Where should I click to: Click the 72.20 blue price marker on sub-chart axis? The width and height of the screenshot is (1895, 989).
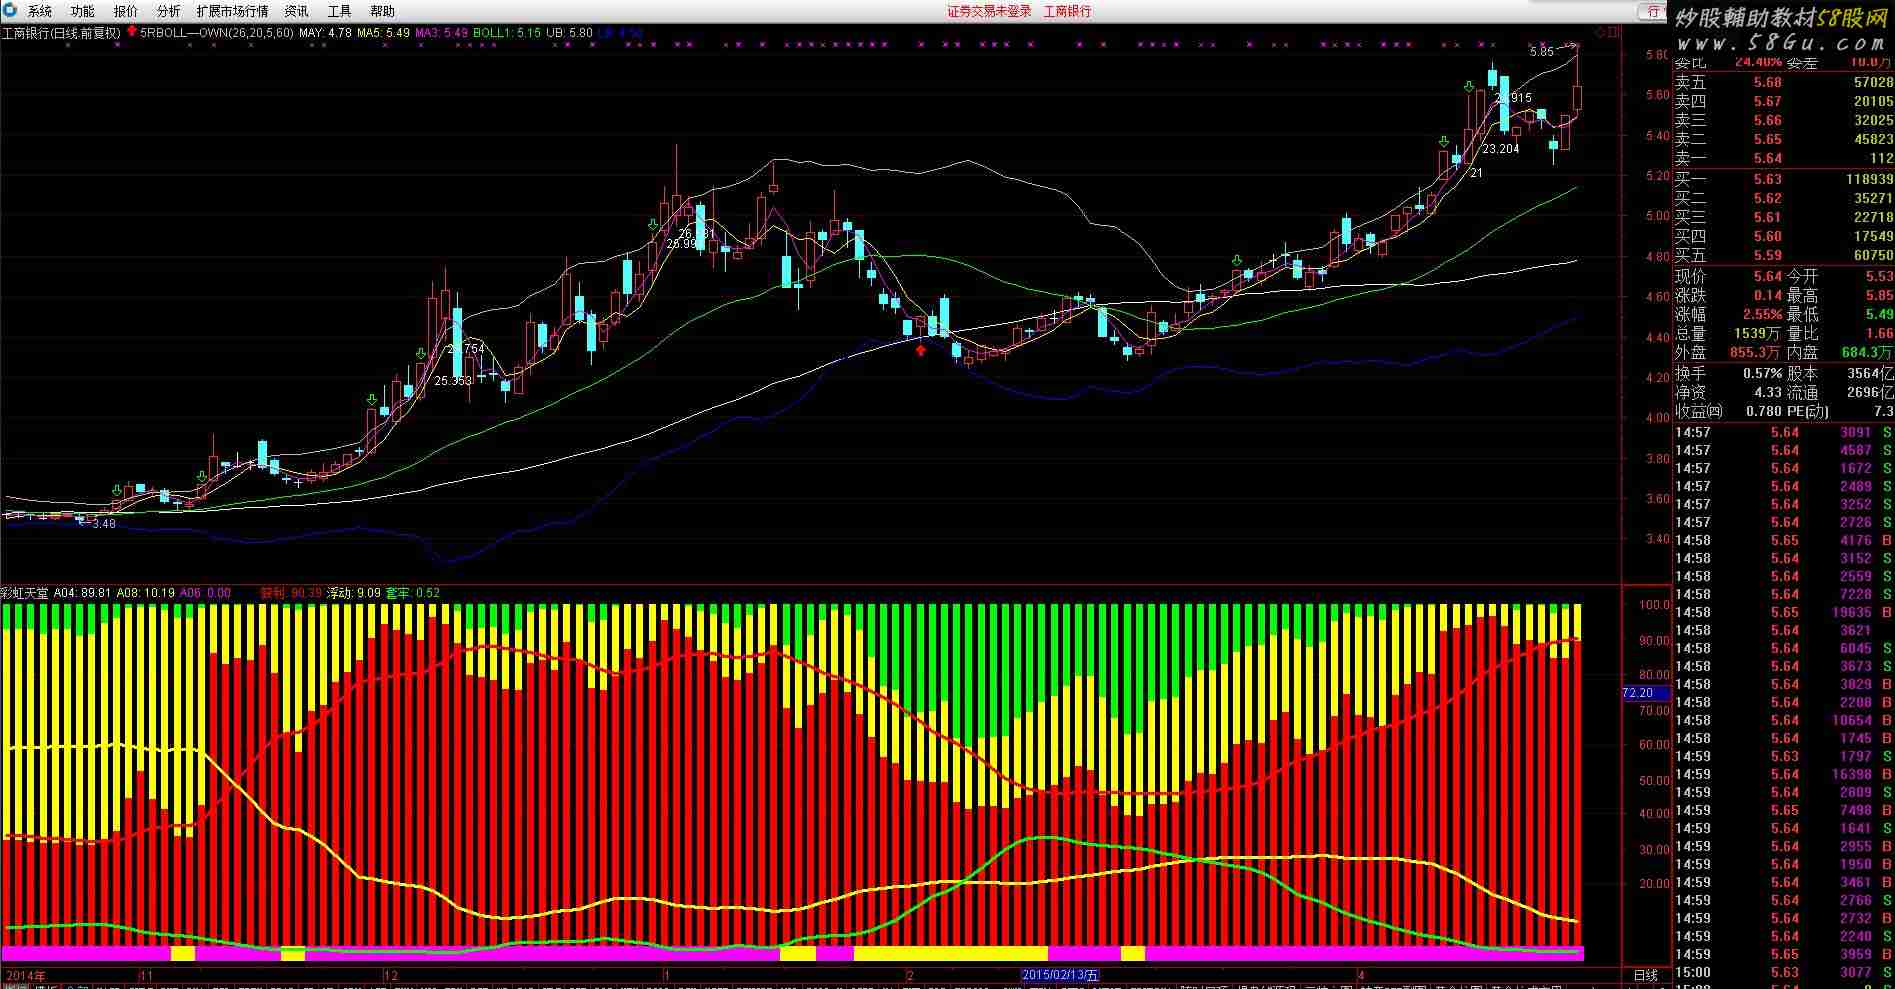tap(1644, 692)
